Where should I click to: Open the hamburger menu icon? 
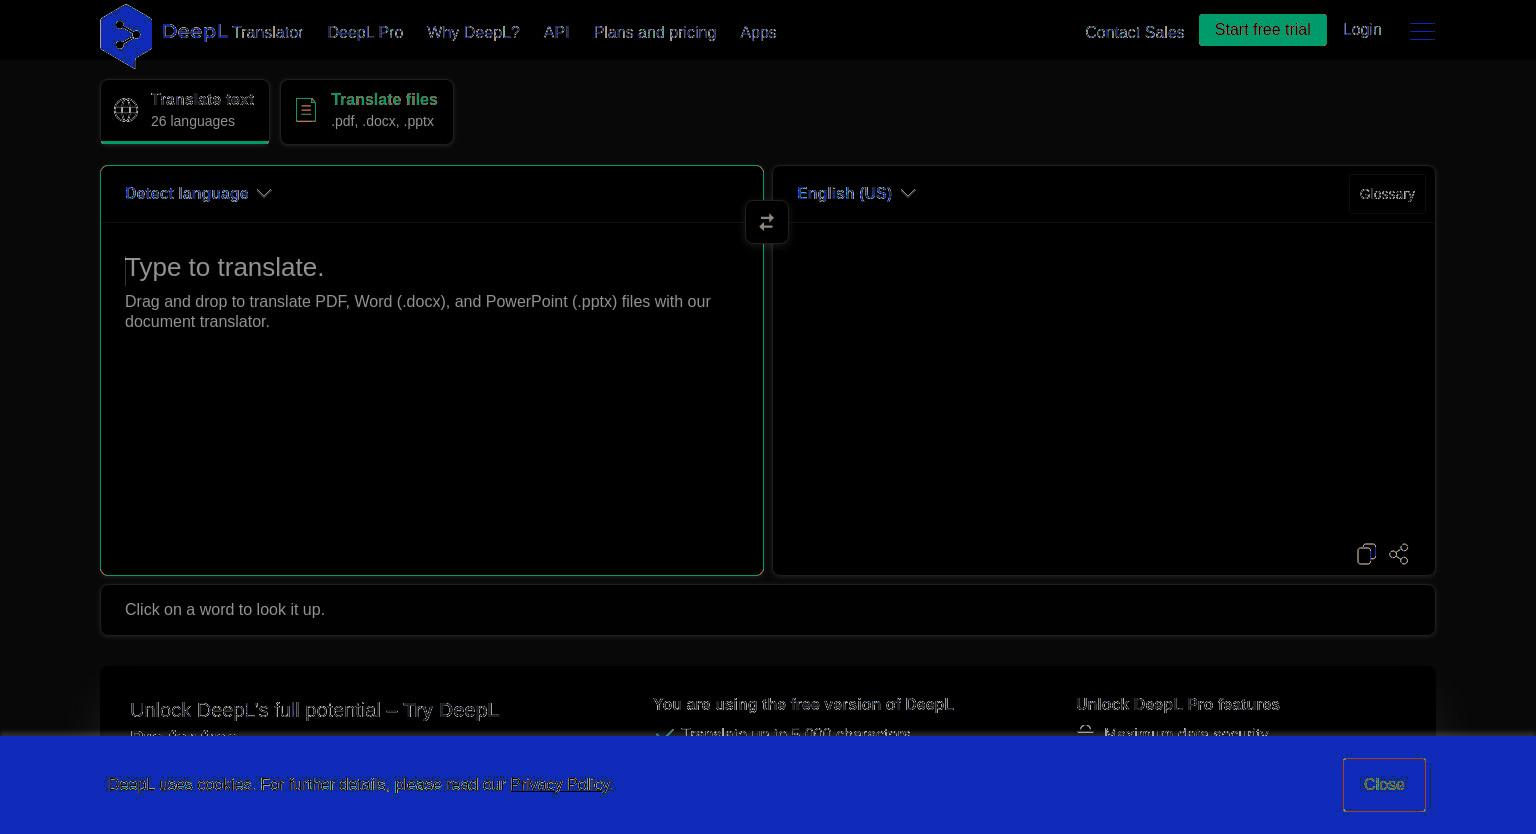point(1422,31)
